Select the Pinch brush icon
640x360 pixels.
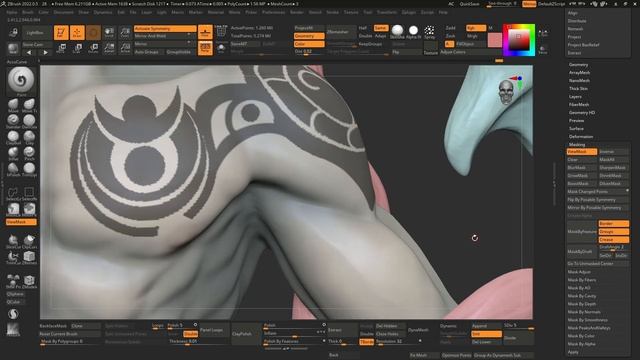29,153
